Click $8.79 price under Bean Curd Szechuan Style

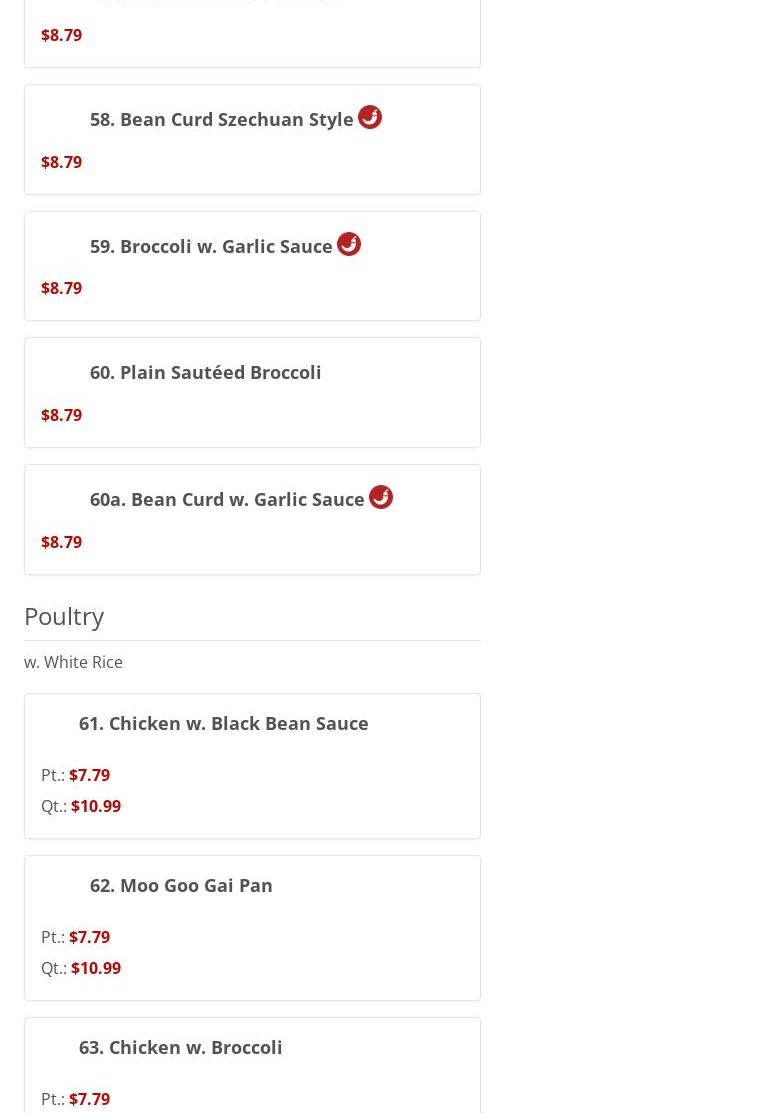point(61,162)
